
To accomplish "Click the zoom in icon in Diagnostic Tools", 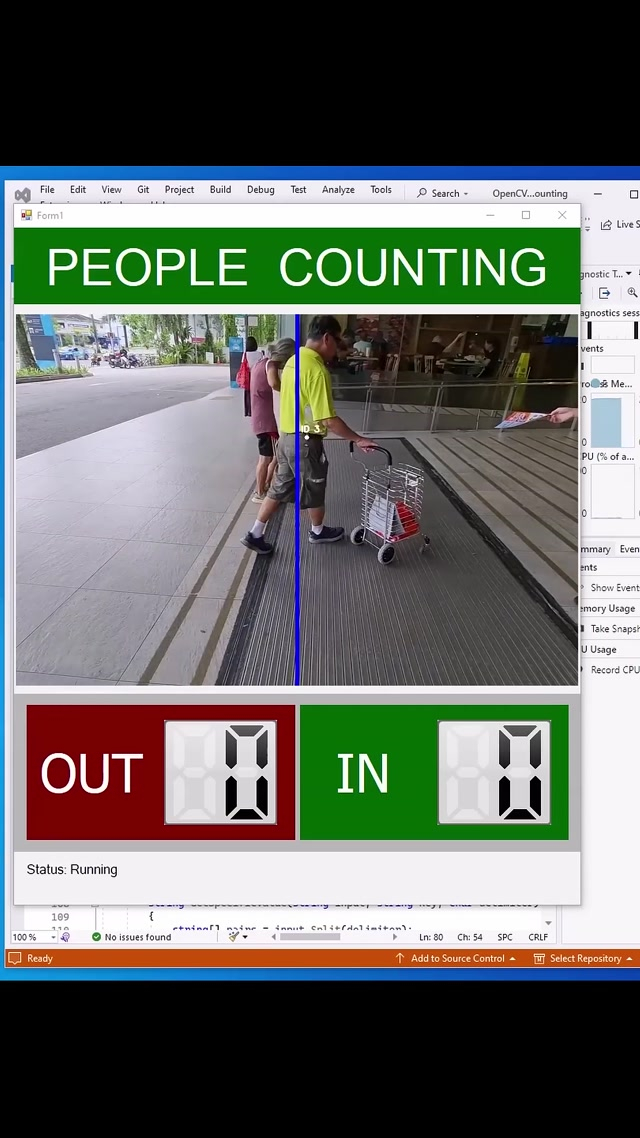I will click(x=632, y=293).
